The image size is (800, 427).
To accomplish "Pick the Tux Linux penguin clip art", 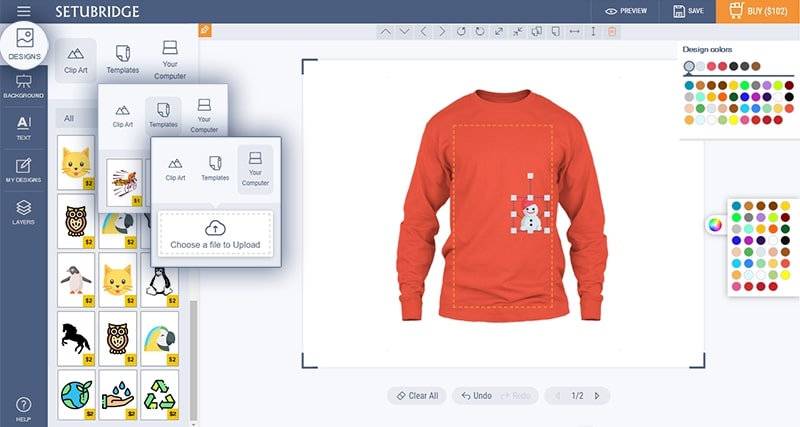I will point(160,284).
